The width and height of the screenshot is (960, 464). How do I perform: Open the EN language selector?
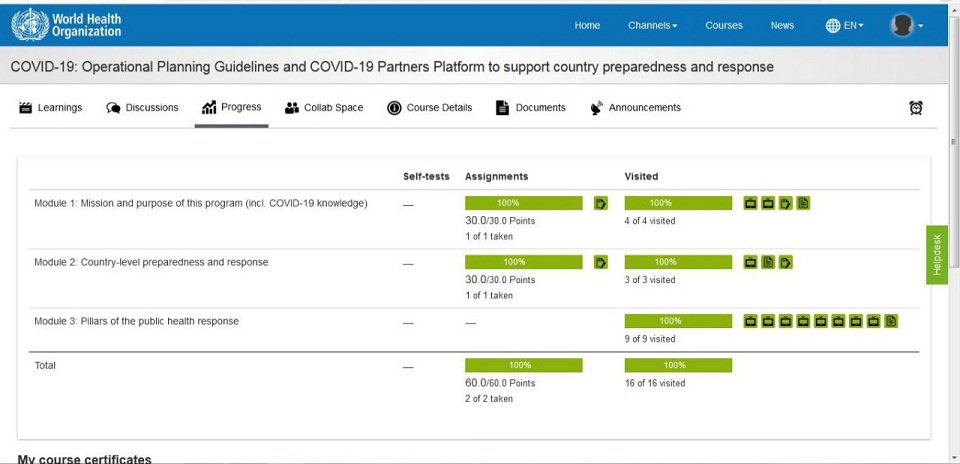(x=845, y=26)
